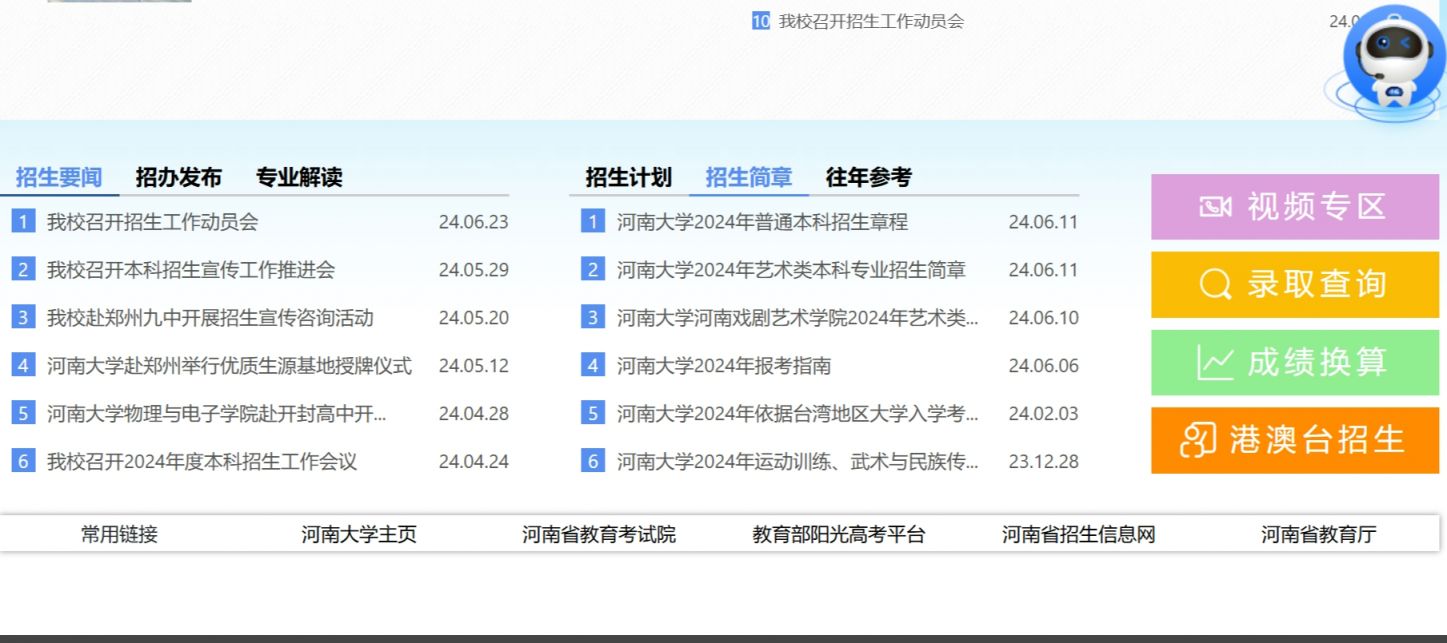Click date 24.02.03
Screen dimensions: 1447x643
[x=1044, y=414]
